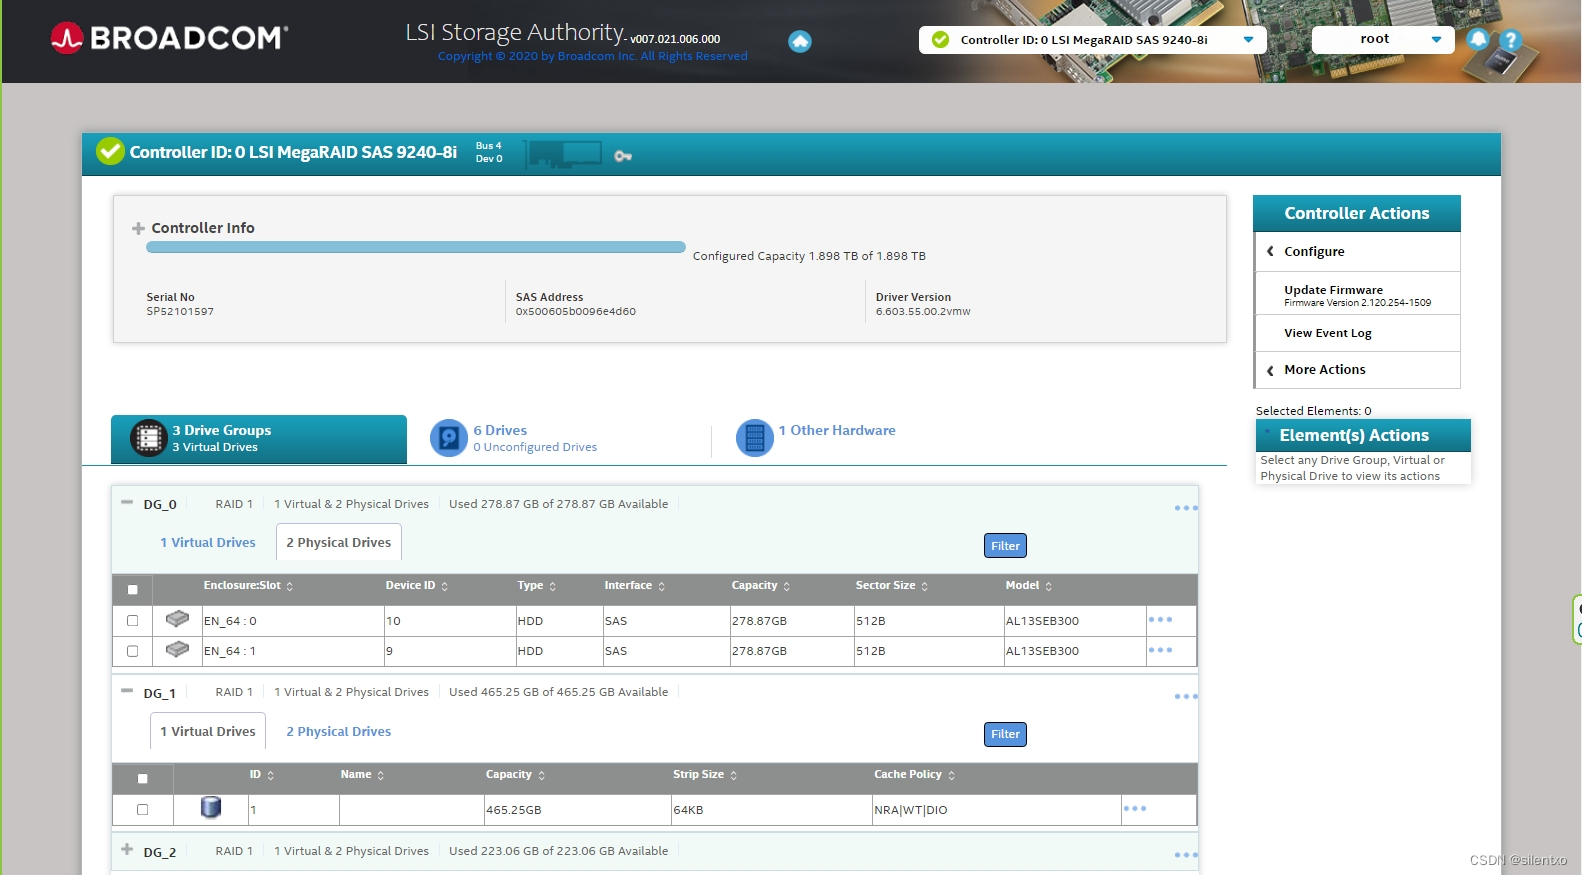The image size is (1582, 875).
Task: Click the controller card image in title bar
Action: [x=564, y=153]
